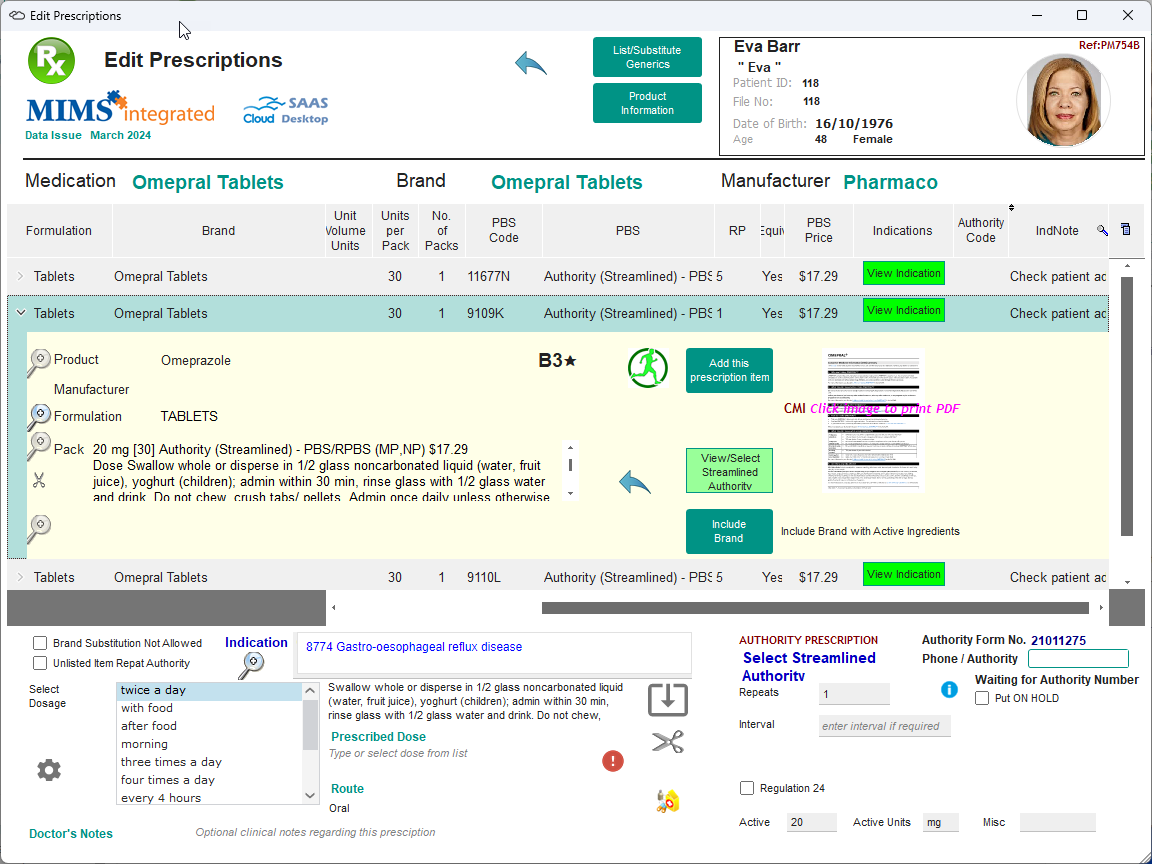Click the scissors icon near Prescribed Dose
1152x864 pixels.
(668, 741)
